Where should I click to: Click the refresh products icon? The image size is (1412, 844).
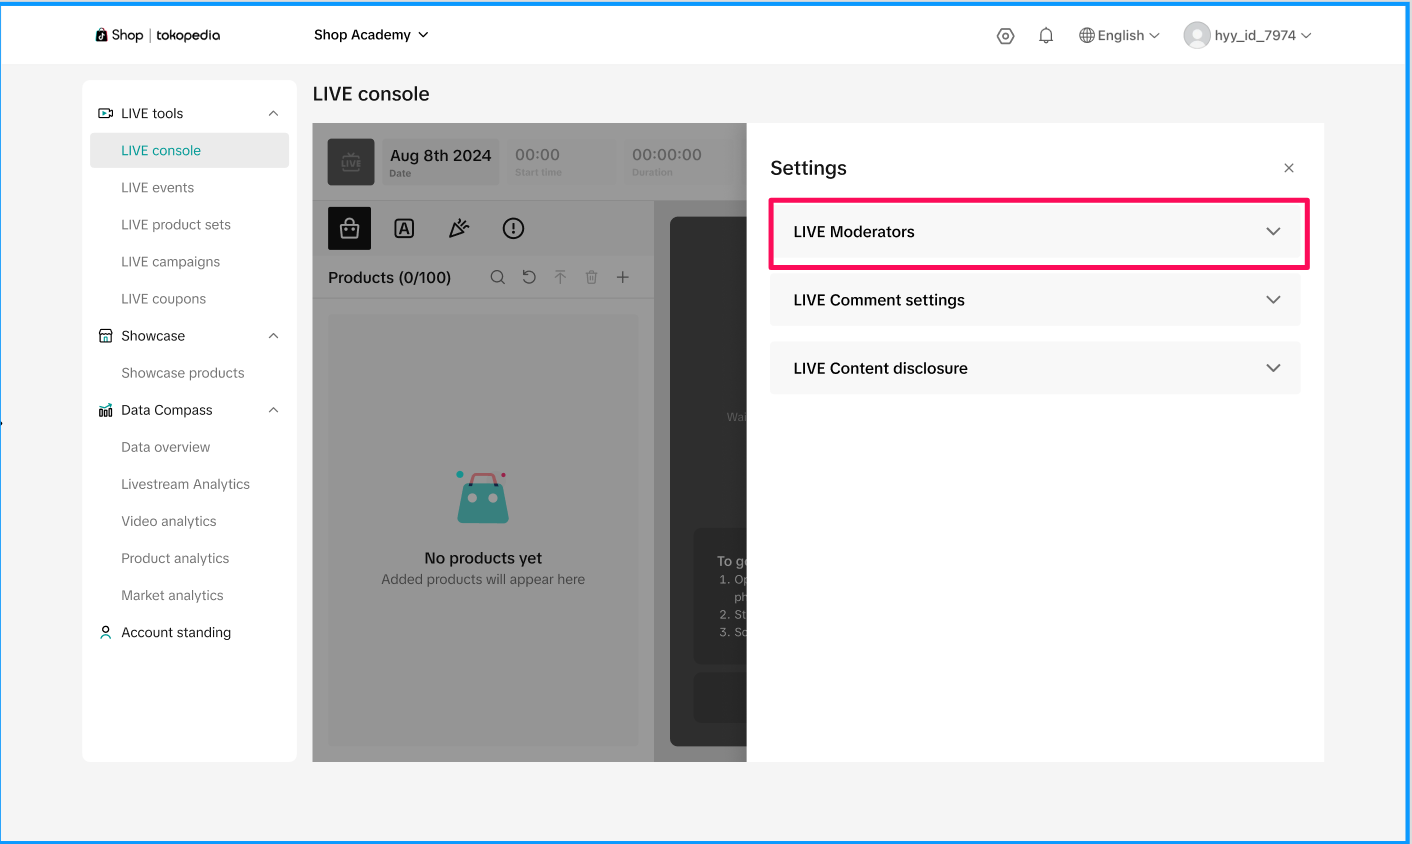click(x=529, y=278)
